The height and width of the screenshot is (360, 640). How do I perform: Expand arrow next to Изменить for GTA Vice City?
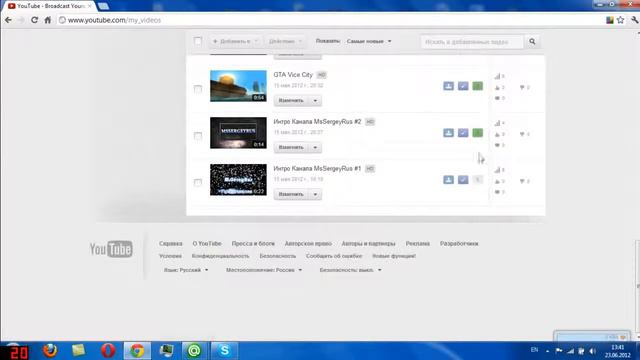pos(315,100)
